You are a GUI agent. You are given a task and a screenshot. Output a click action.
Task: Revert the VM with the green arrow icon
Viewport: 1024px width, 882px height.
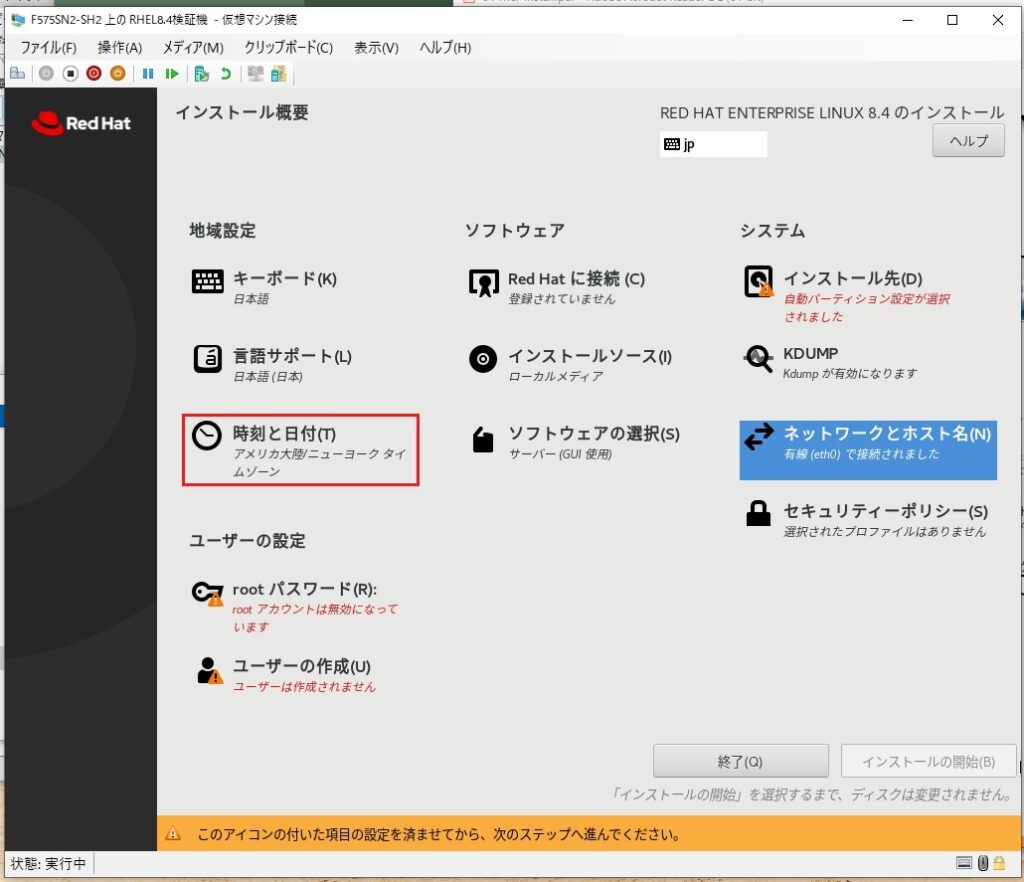pos(226,74)
